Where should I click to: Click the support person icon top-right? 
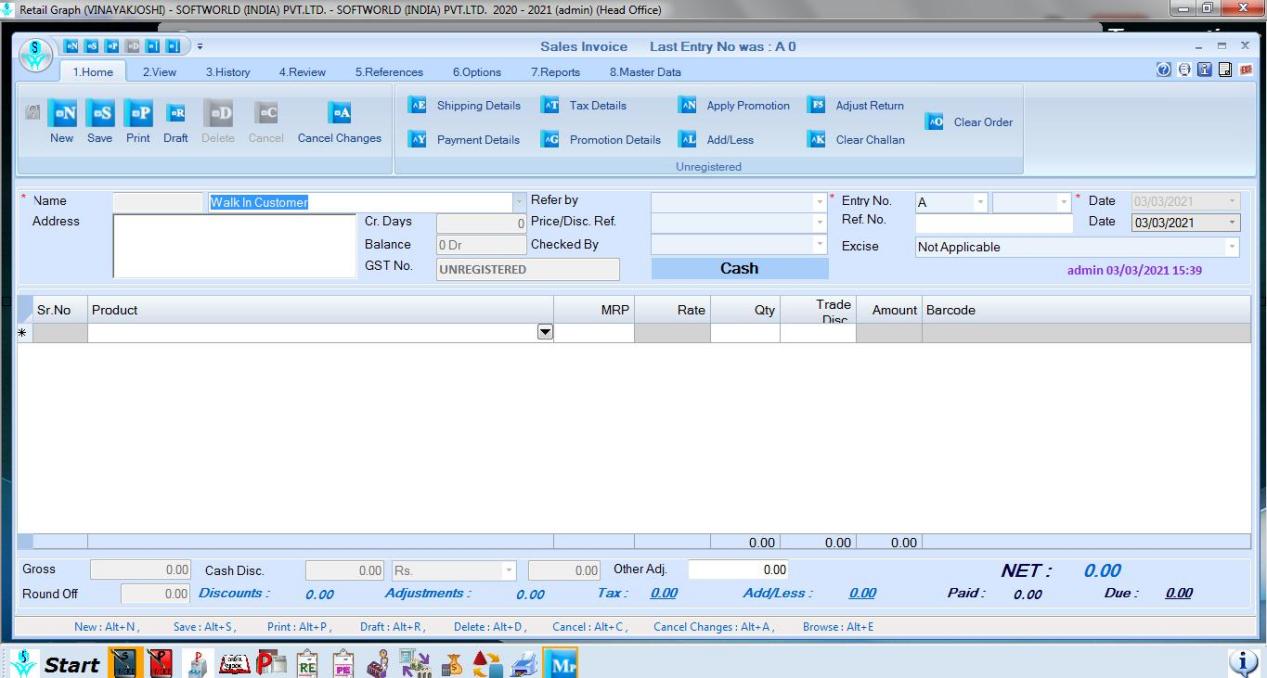click(x=1183, y=71)
